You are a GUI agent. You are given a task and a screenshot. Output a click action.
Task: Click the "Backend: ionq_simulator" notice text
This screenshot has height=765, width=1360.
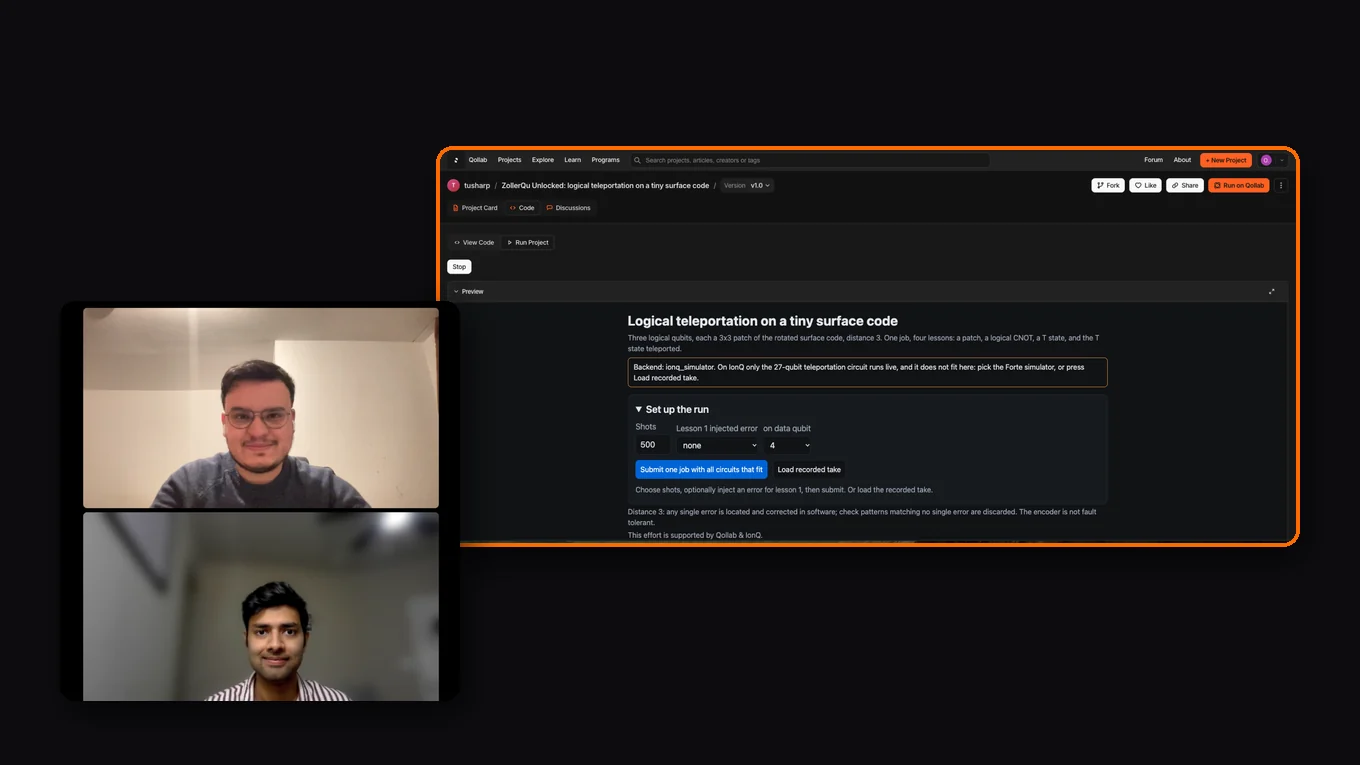point(867,372)
